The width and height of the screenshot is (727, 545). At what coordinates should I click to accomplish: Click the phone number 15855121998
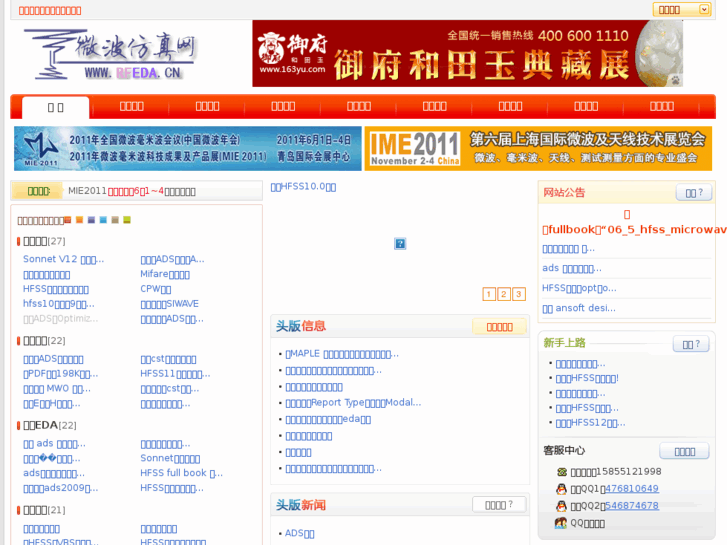tap(630, 472)
